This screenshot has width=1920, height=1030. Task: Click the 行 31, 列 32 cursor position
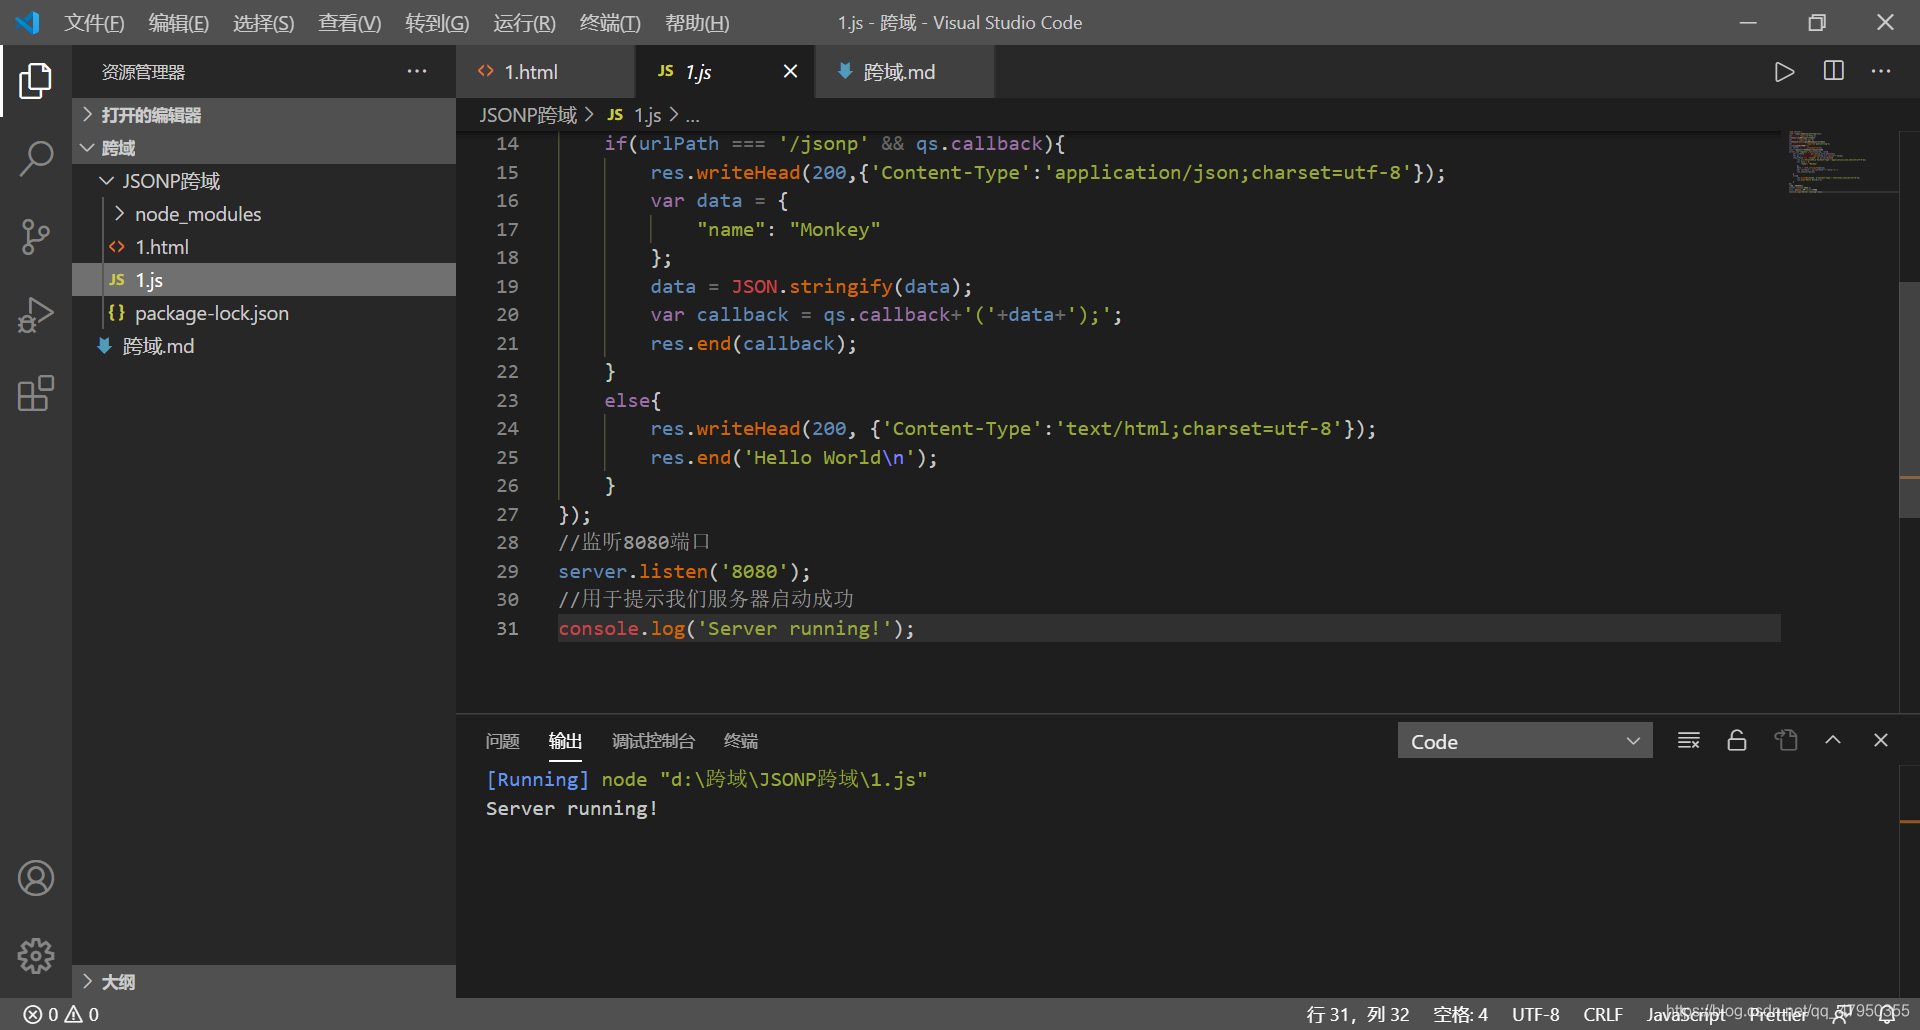click(1357, 1014)
